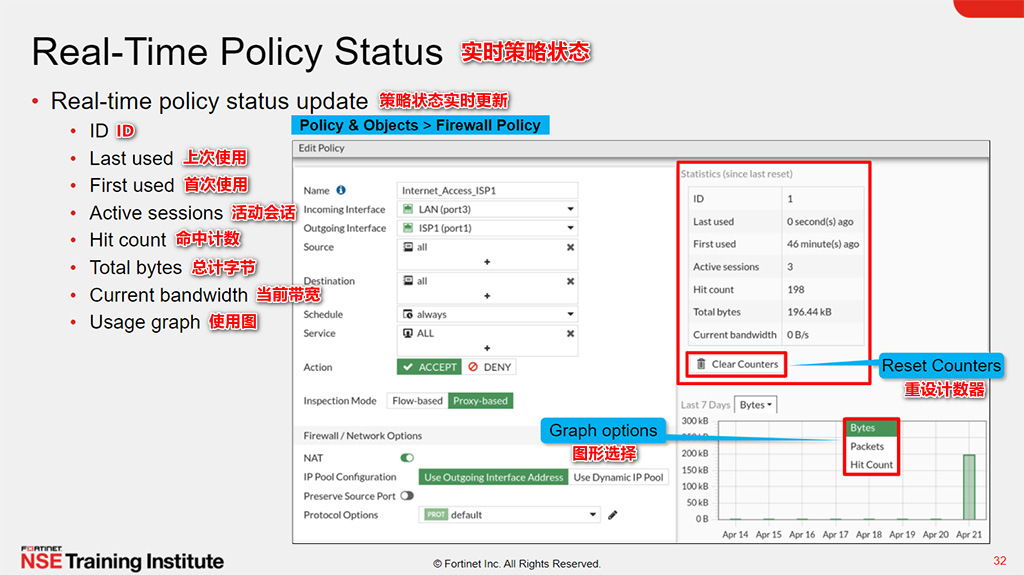
Task: Toggle Preserve Source Port switch
Action: coord(407,496)
